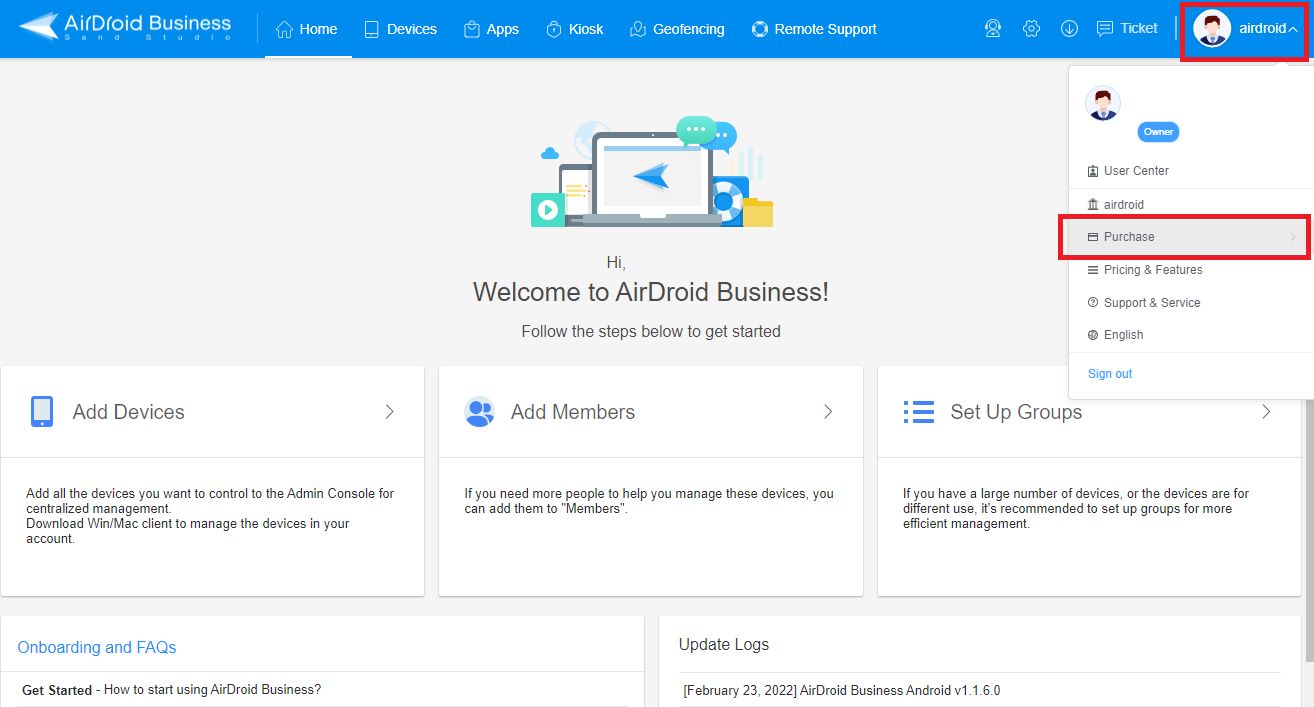This screenshot has width=1314, height=707.
Task: Click the bank icon beside airdroid
Action: tap(1093, 204)
